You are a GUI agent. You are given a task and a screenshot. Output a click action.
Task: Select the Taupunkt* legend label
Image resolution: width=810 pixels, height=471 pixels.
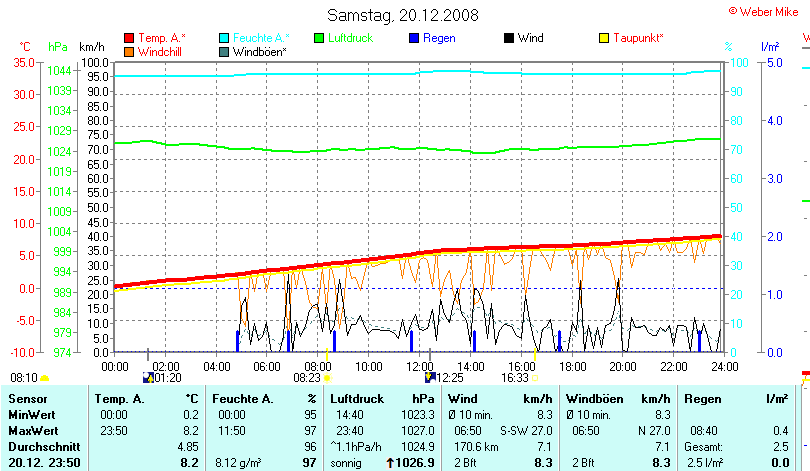coord(638,38)
